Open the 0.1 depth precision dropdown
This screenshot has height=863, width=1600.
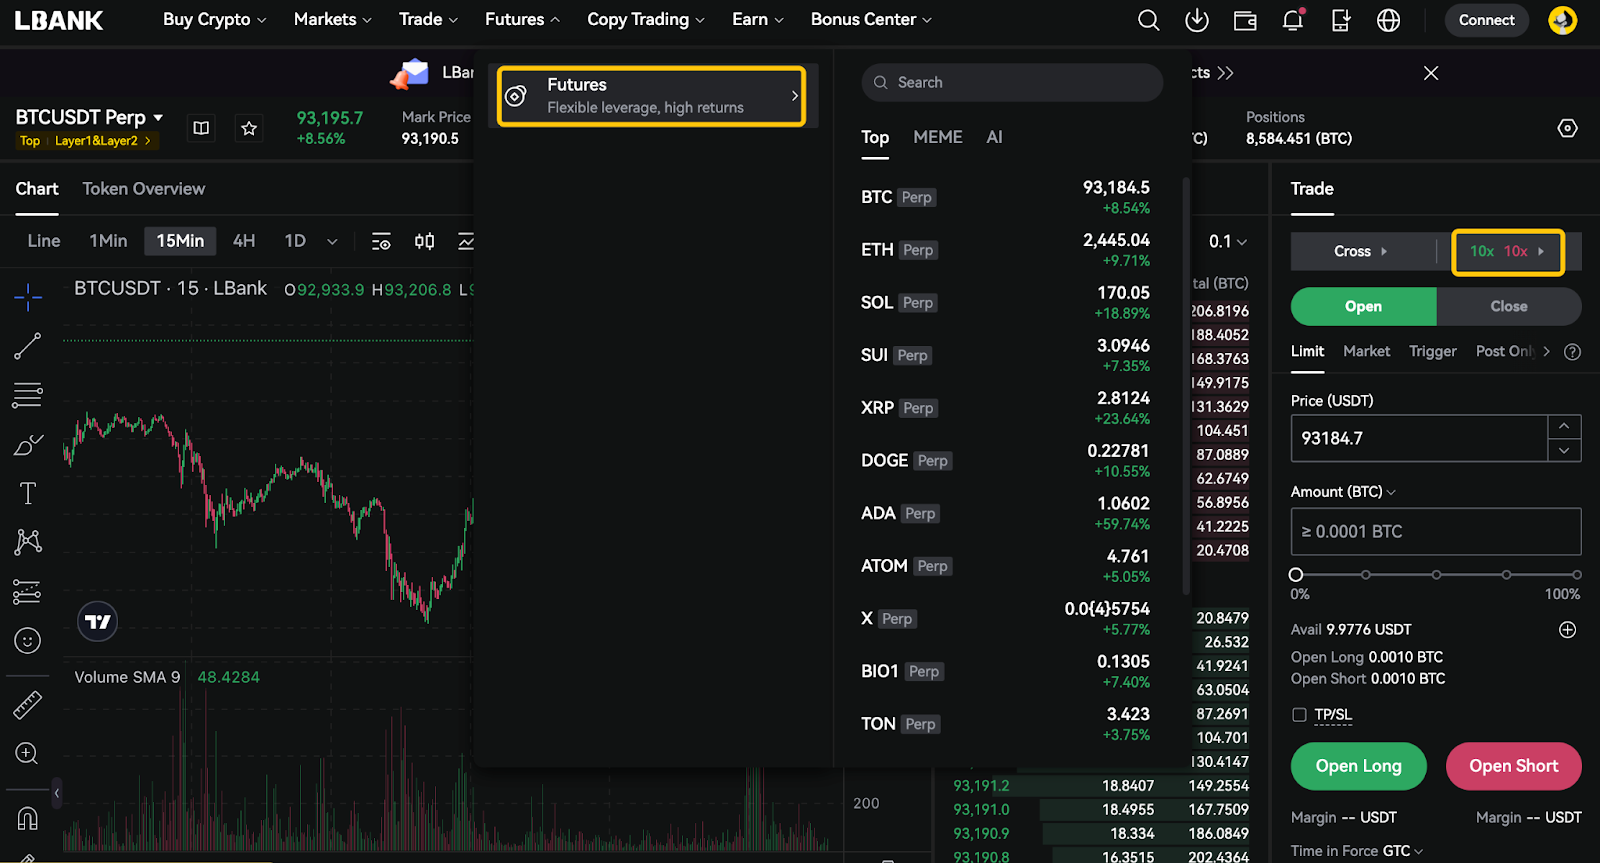1227,241
